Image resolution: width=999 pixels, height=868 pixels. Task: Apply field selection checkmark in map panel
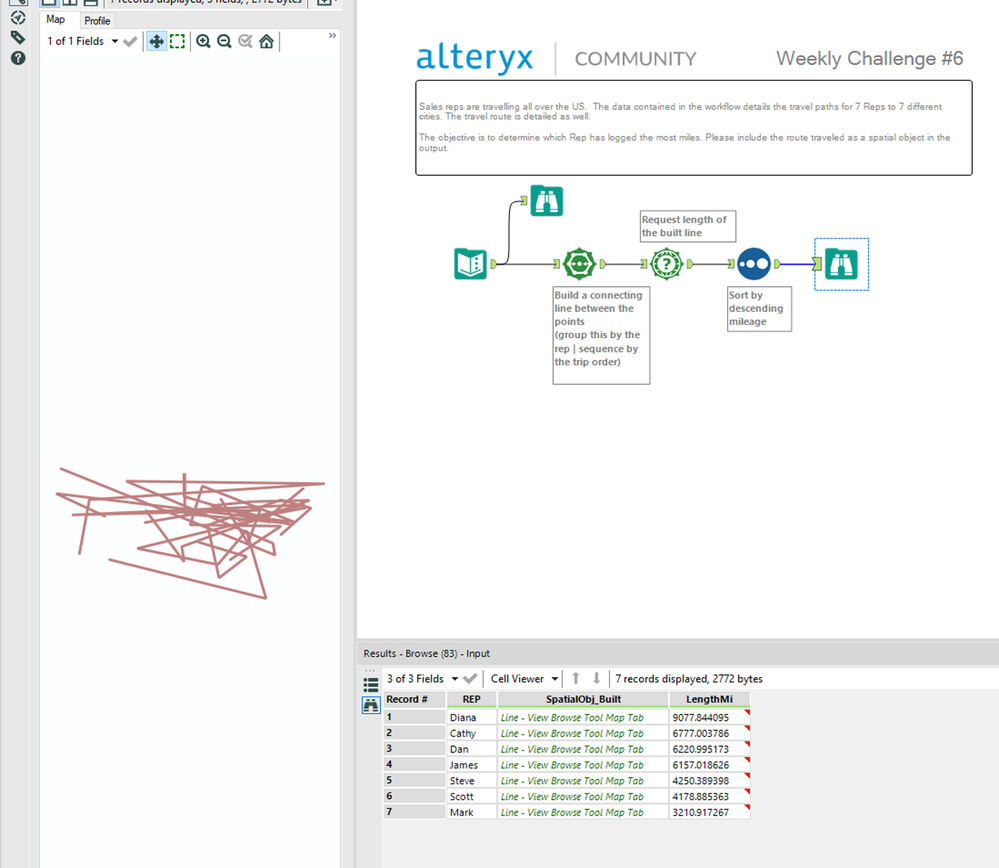click(130, 41)
